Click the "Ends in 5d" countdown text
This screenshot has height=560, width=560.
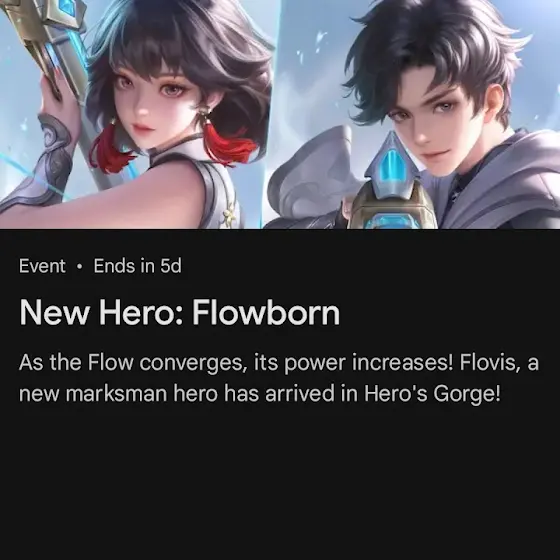(x=138, y=266)
